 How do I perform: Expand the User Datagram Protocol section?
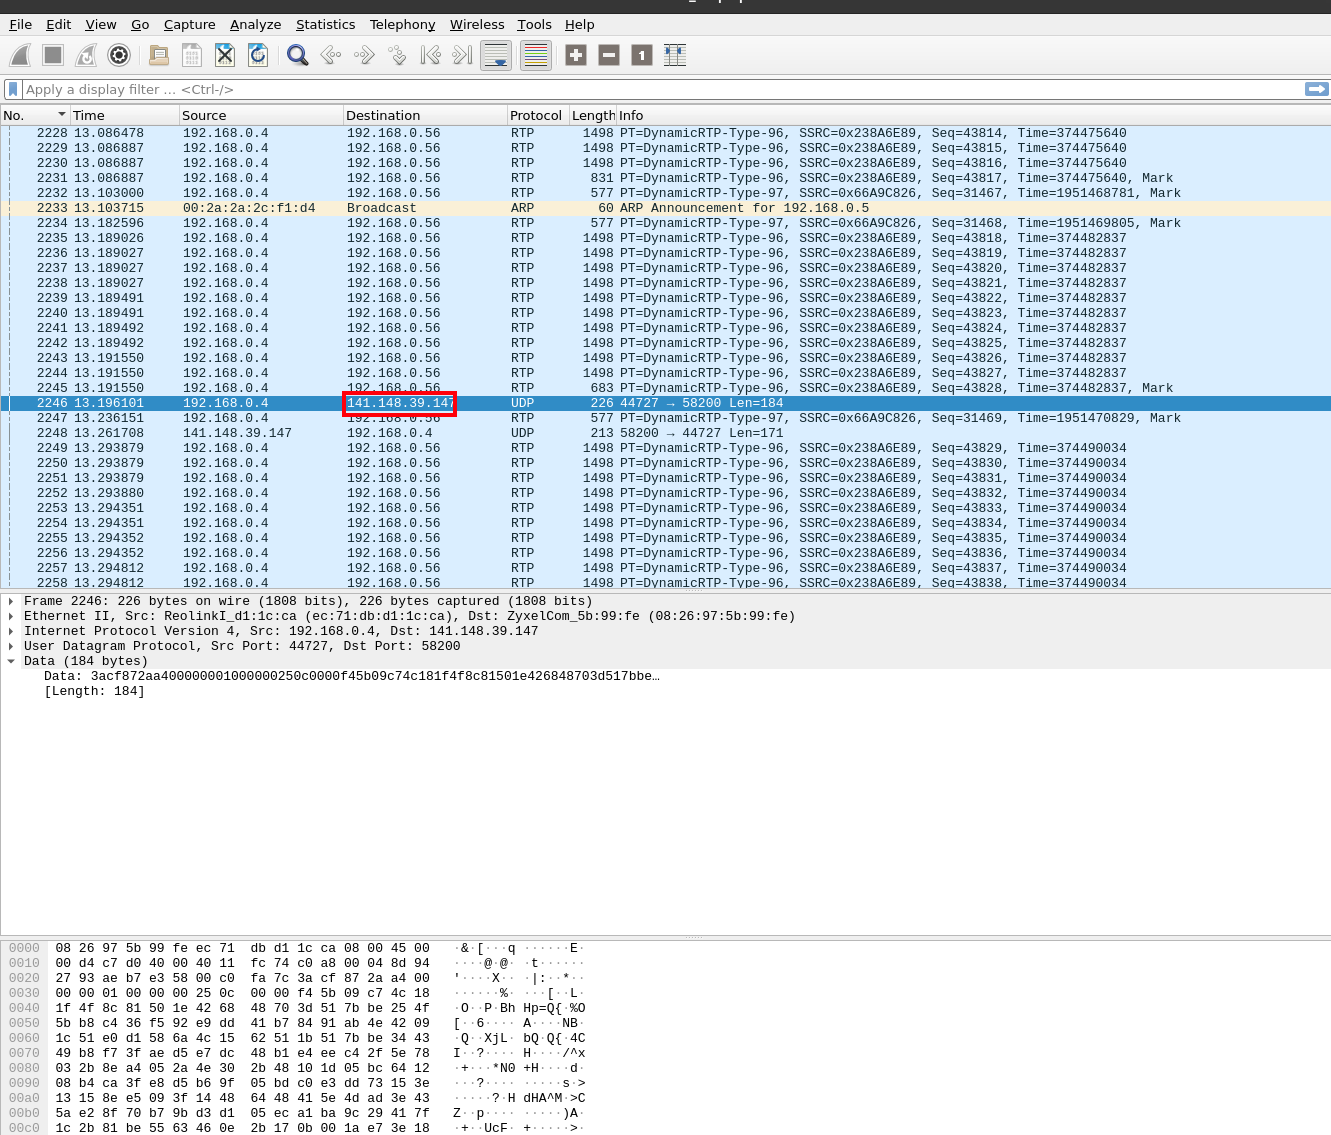coord(11,646)
